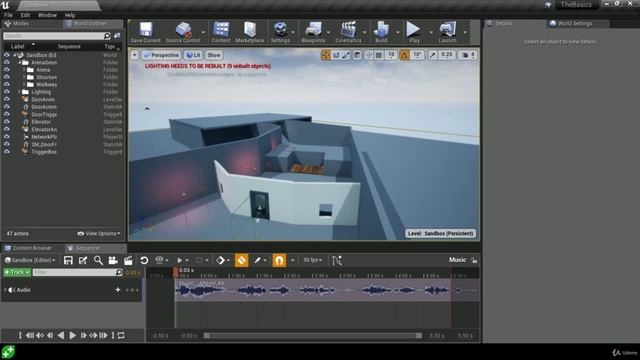The image size is (640, 360).
Task: Click the Sequencer save icon
Action: coord(68,260)
